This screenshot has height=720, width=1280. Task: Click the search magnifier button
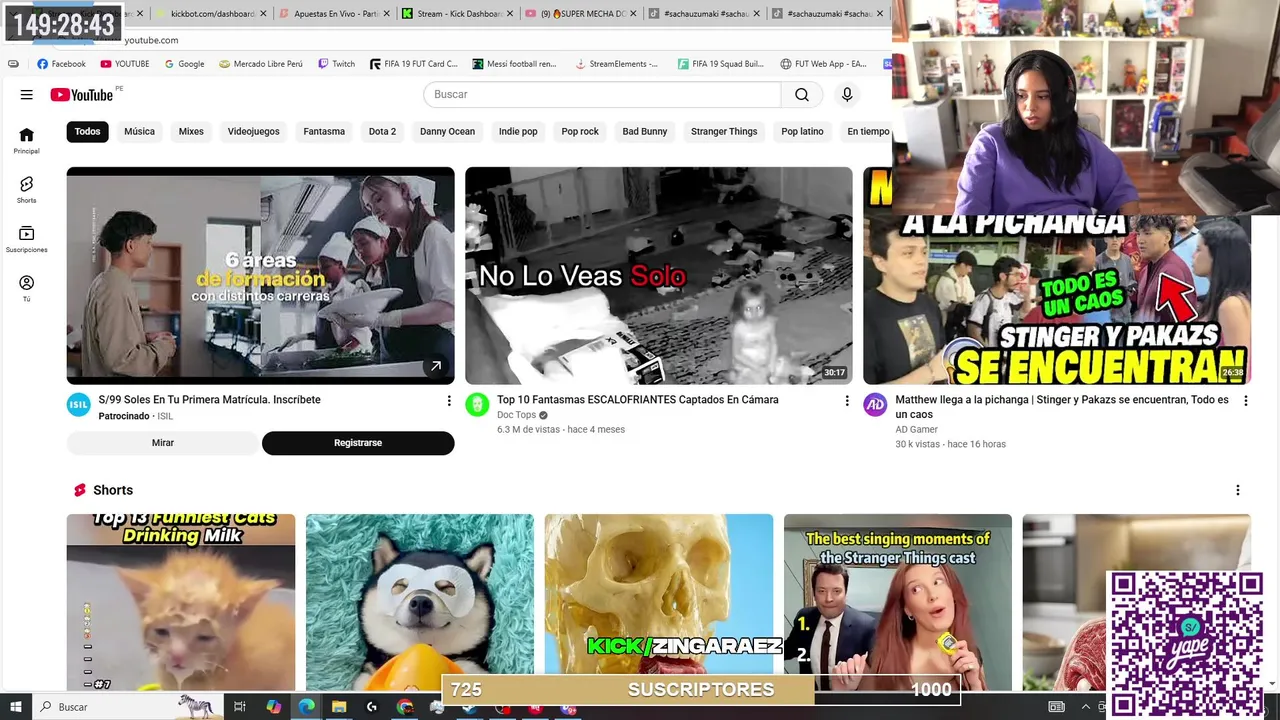click(x=802, y=94)
